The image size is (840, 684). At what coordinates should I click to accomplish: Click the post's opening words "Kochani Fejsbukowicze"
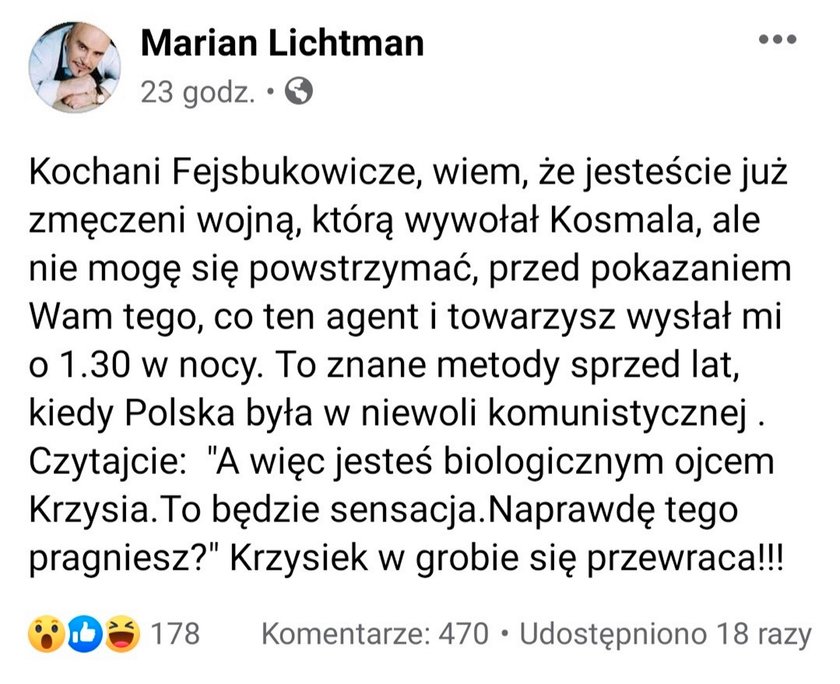click(226, 172)
